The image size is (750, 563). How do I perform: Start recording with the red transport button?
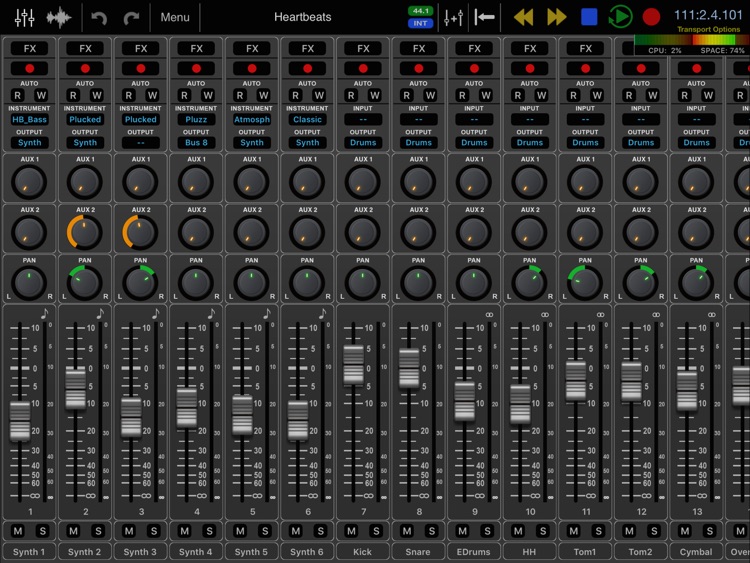[651, 17]
